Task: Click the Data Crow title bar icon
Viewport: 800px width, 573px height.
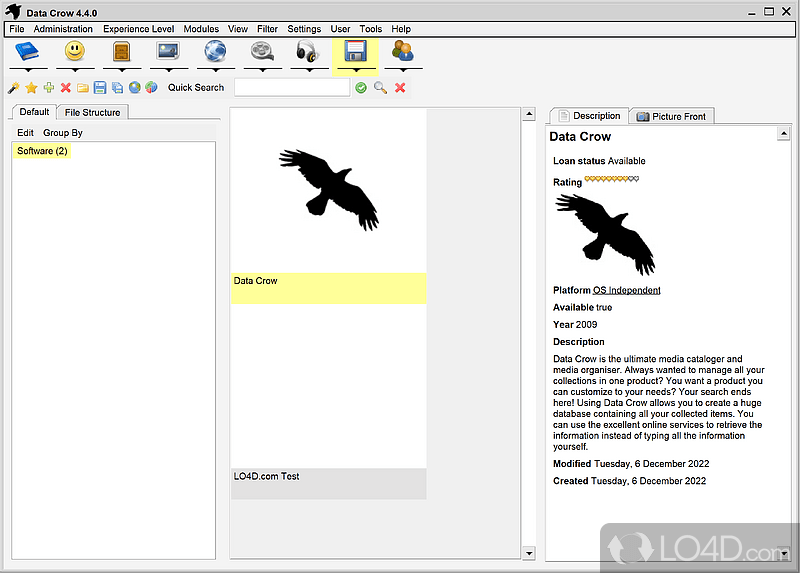Action: click(13, 12)
